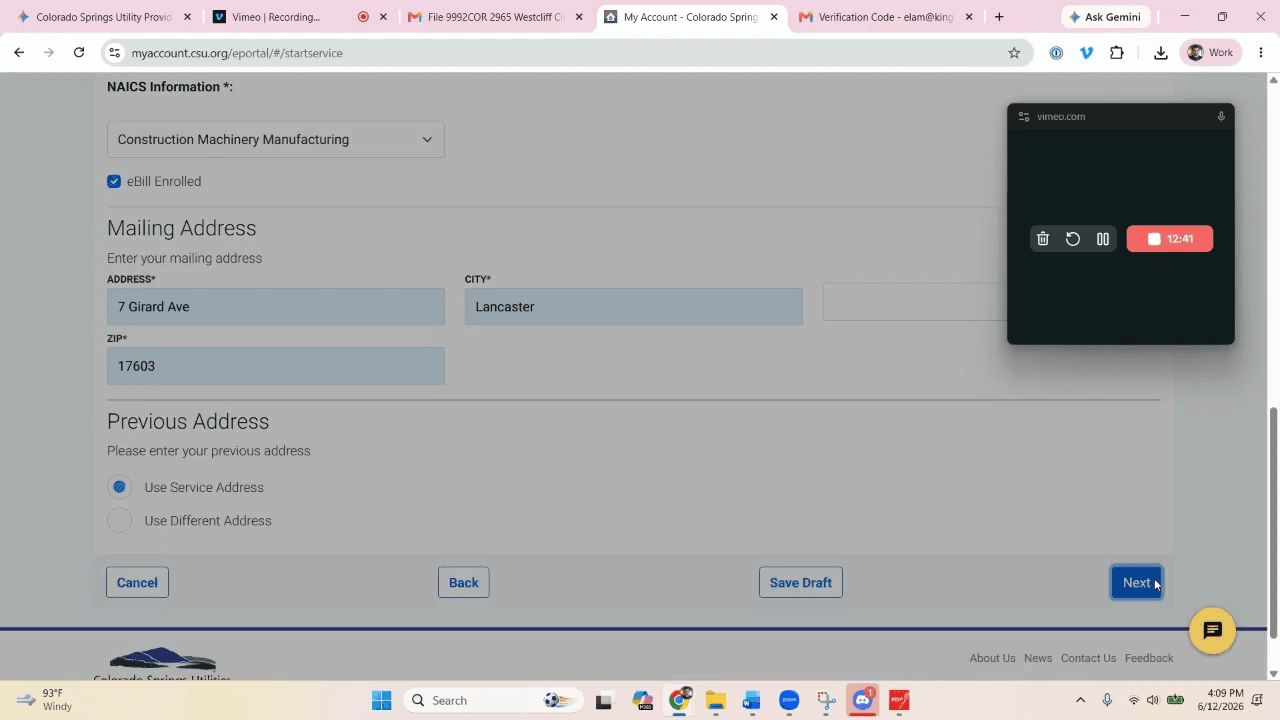Open Ask Gemini

pyautogui.click(x=1105, y=17)
